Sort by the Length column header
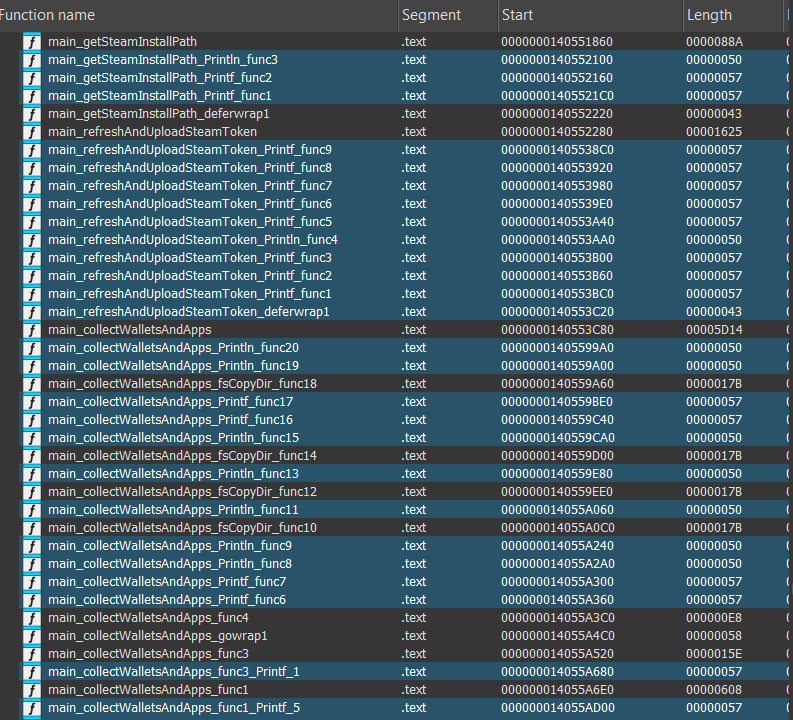 (x=733, y=15)
